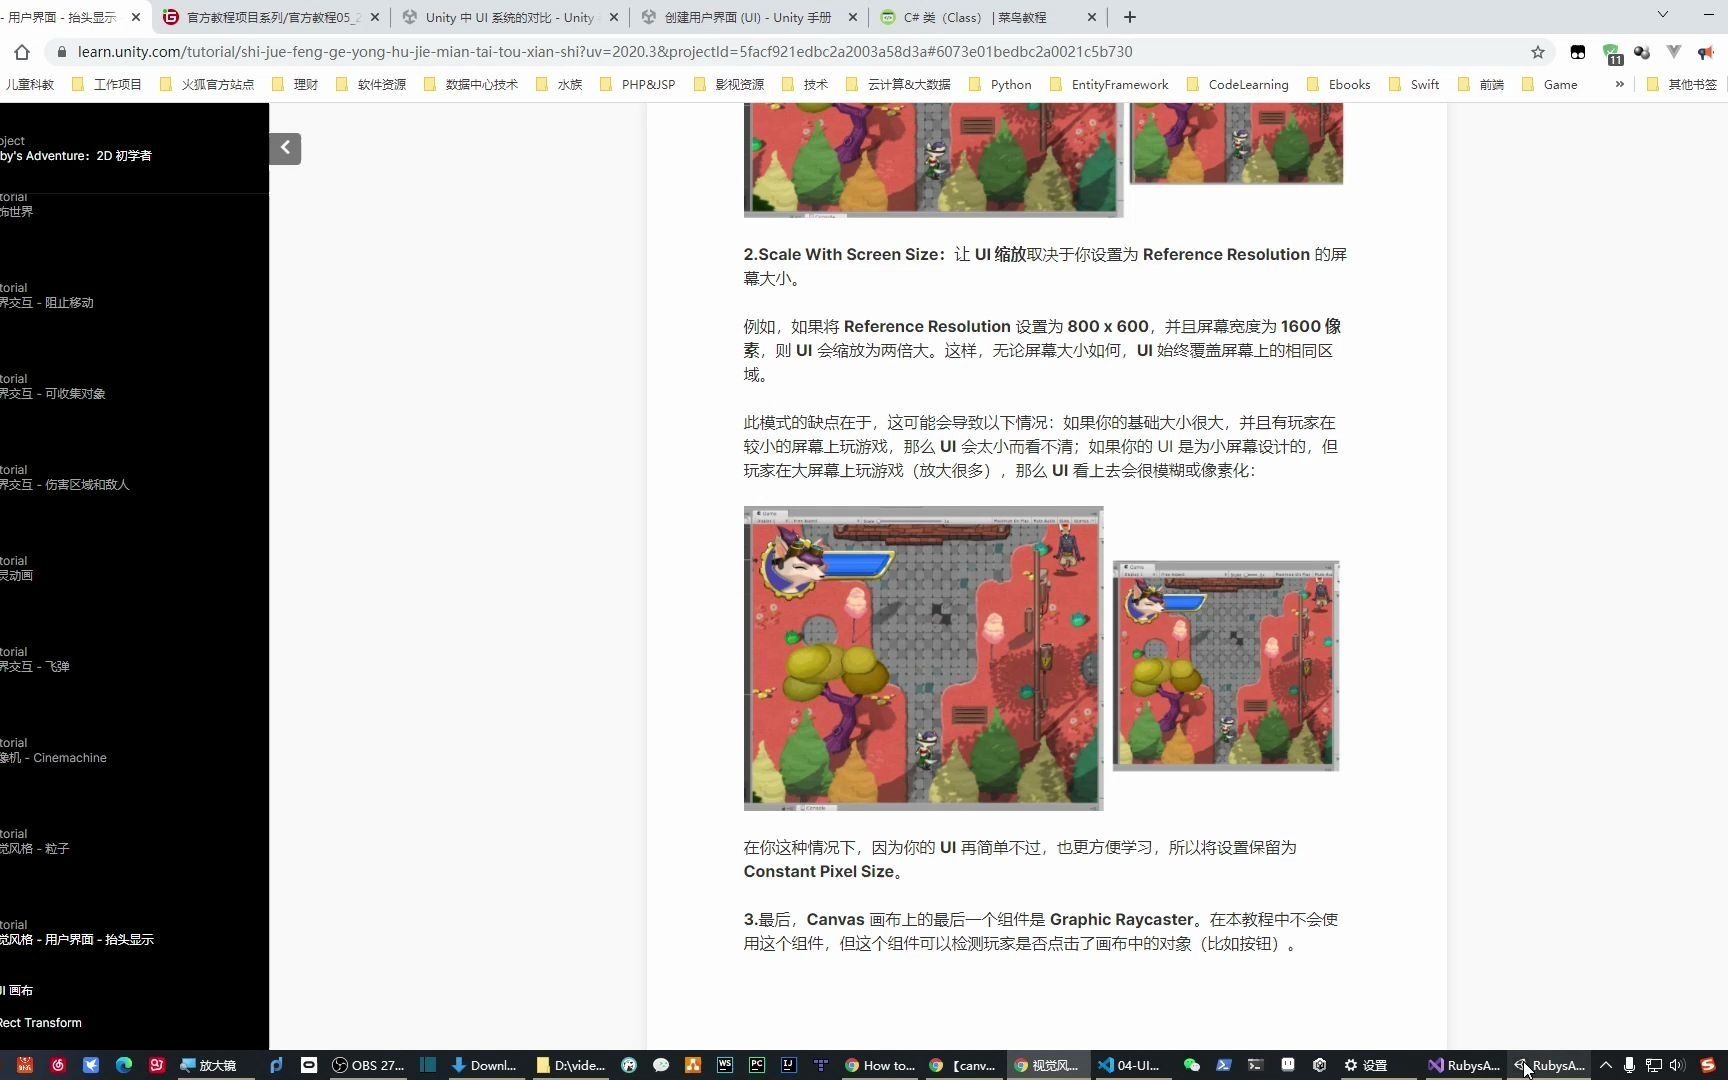
Task: Open the CodeLearning bookmark folder
Action: pyautogui.click(x=1237, y=85)
